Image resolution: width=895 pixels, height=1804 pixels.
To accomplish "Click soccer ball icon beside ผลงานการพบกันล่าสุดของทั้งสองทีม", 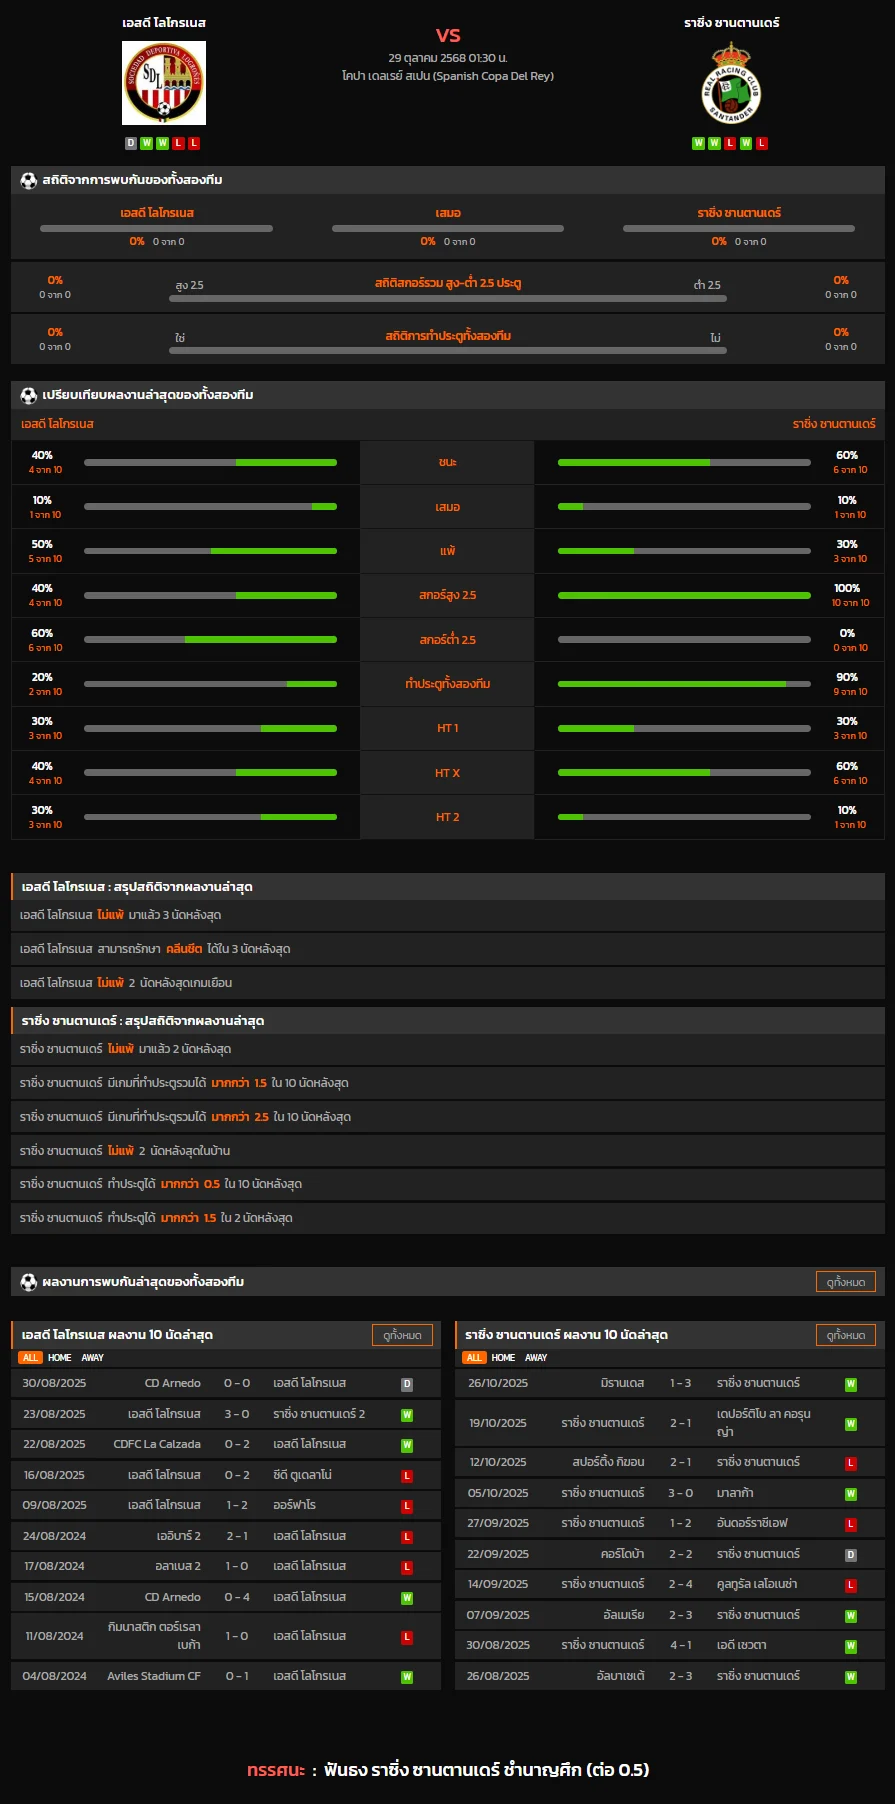I will [28, 1282].
